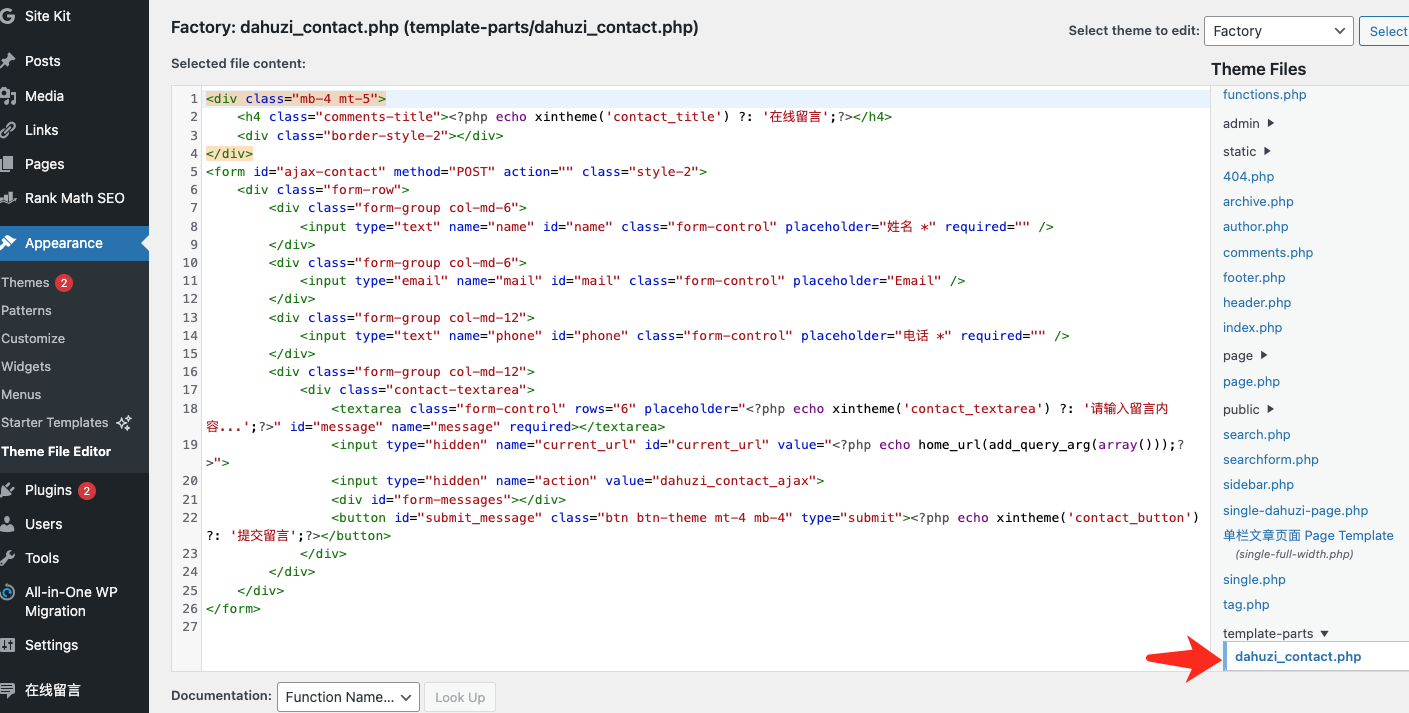Click the Posts pin icon

[8, 61]
